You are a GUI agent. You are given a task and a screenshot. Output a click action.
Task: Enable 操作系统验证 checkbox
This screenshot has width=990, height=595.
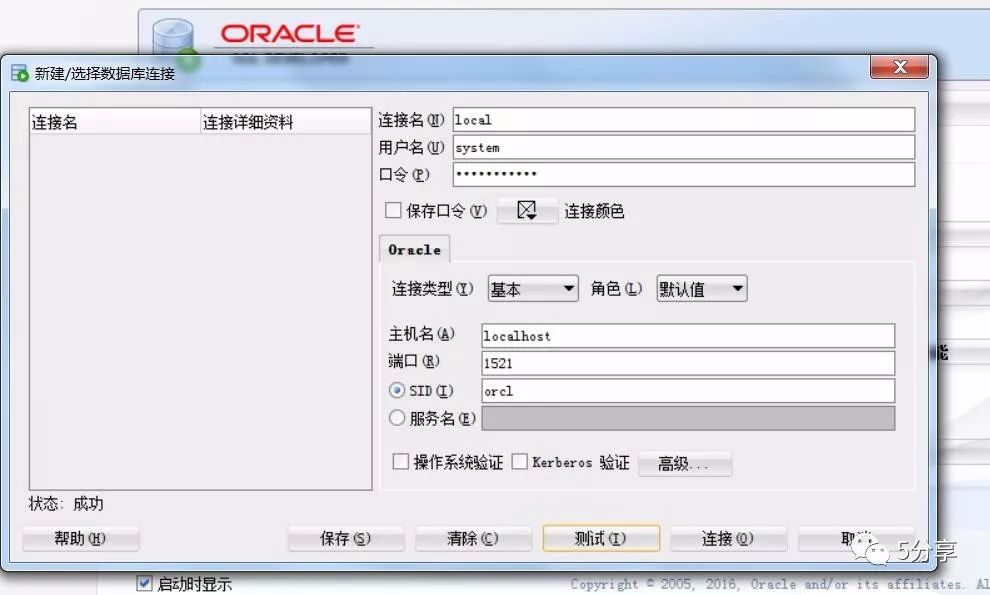click(400, 462)
